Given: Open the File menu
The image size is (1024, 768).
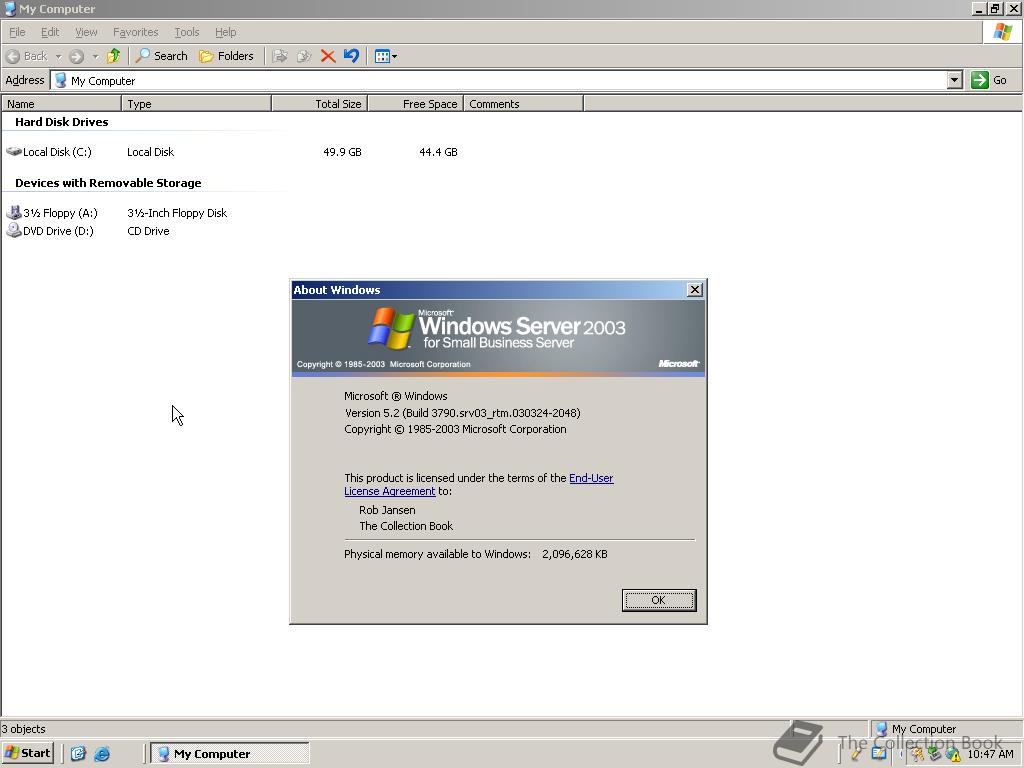Looking at the screenshot, I should tap(17, 32).
